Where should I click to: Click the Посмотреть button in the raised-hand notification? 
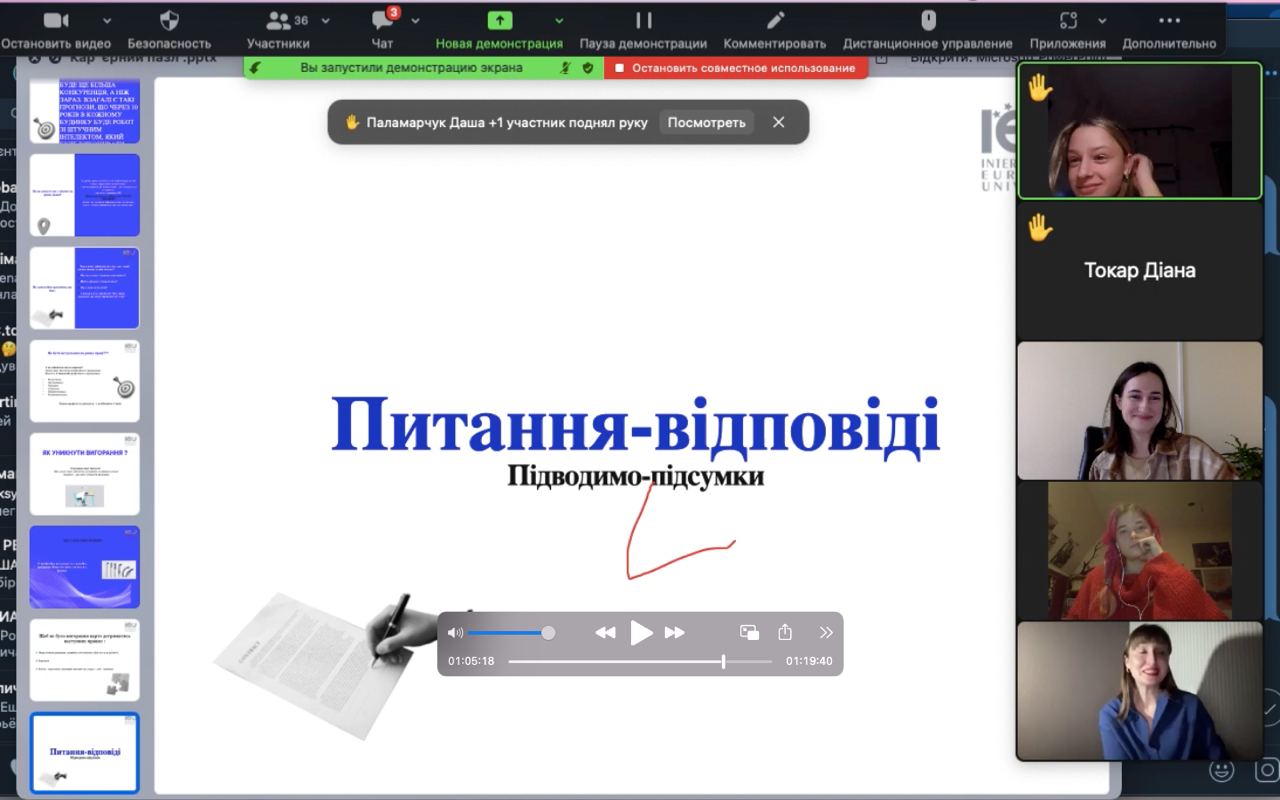[706, 122]
